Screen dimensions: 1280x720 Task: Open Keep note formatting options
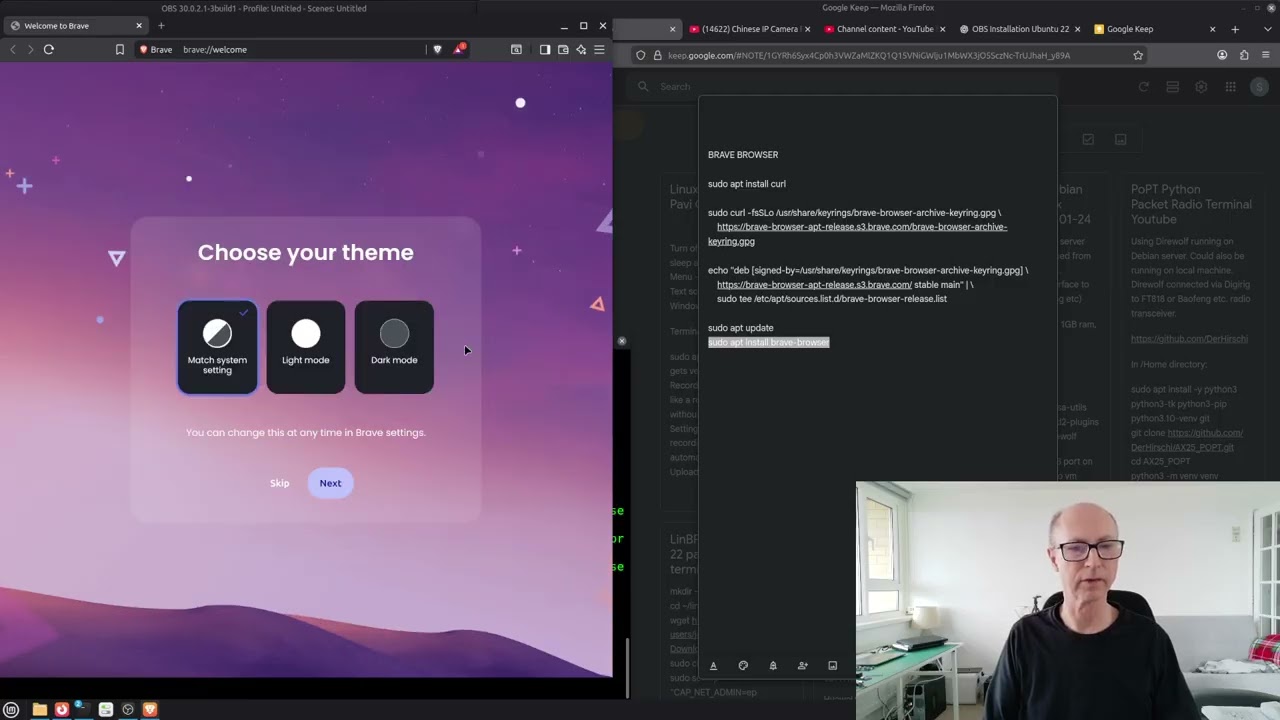(x=713, y=665)
